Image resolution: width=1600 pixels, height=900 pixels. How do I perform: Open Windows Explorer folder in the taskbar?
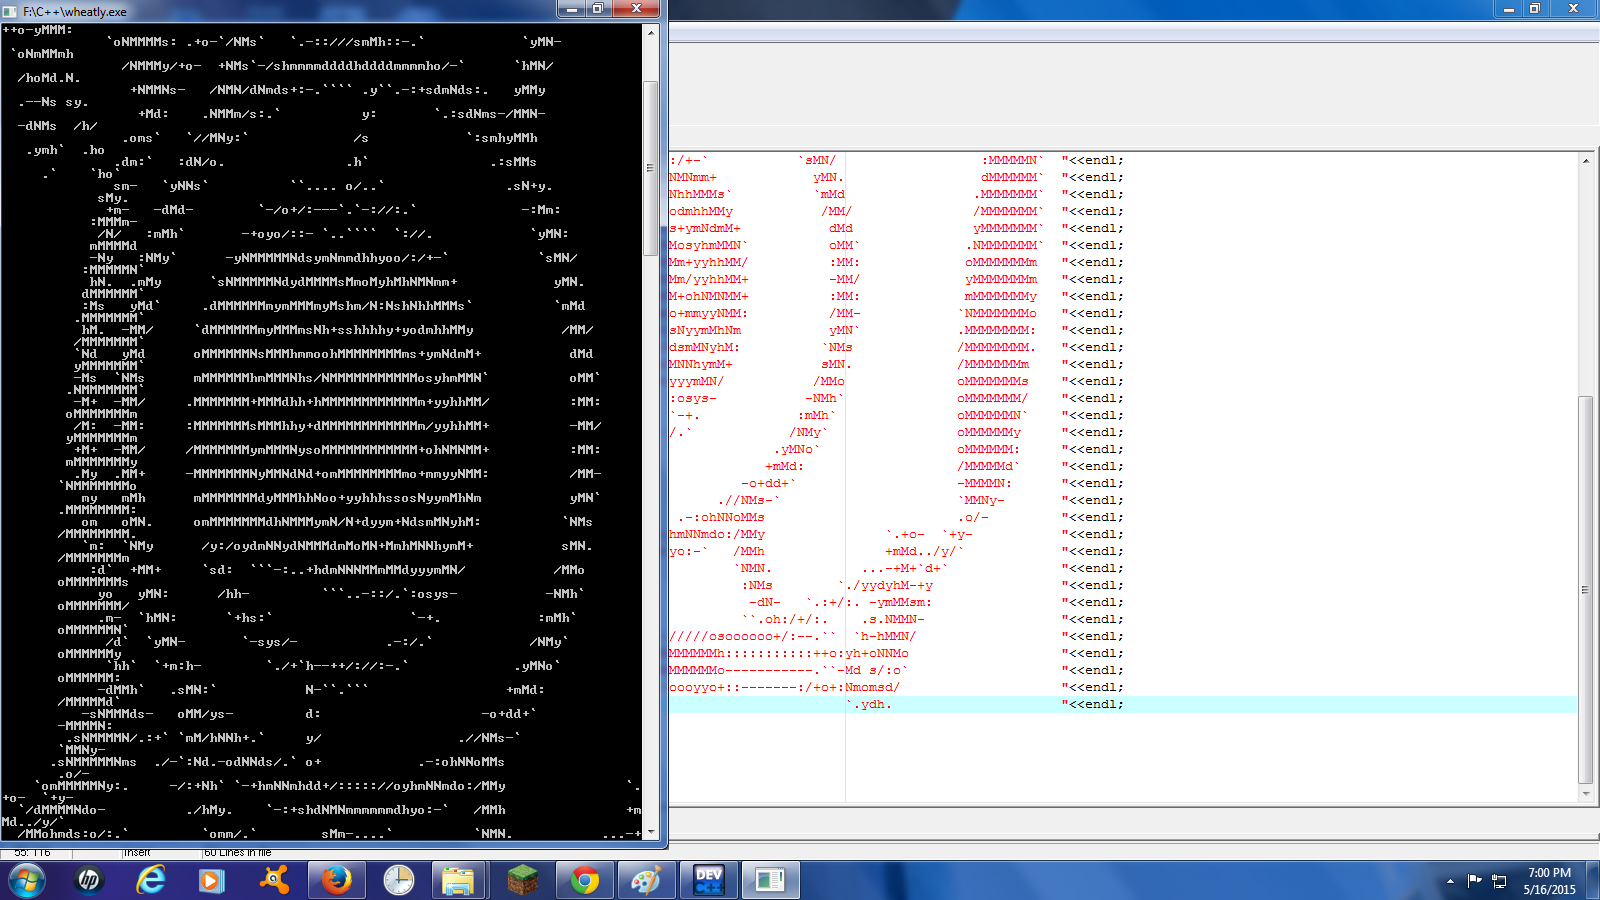click(x=459, y=880)
